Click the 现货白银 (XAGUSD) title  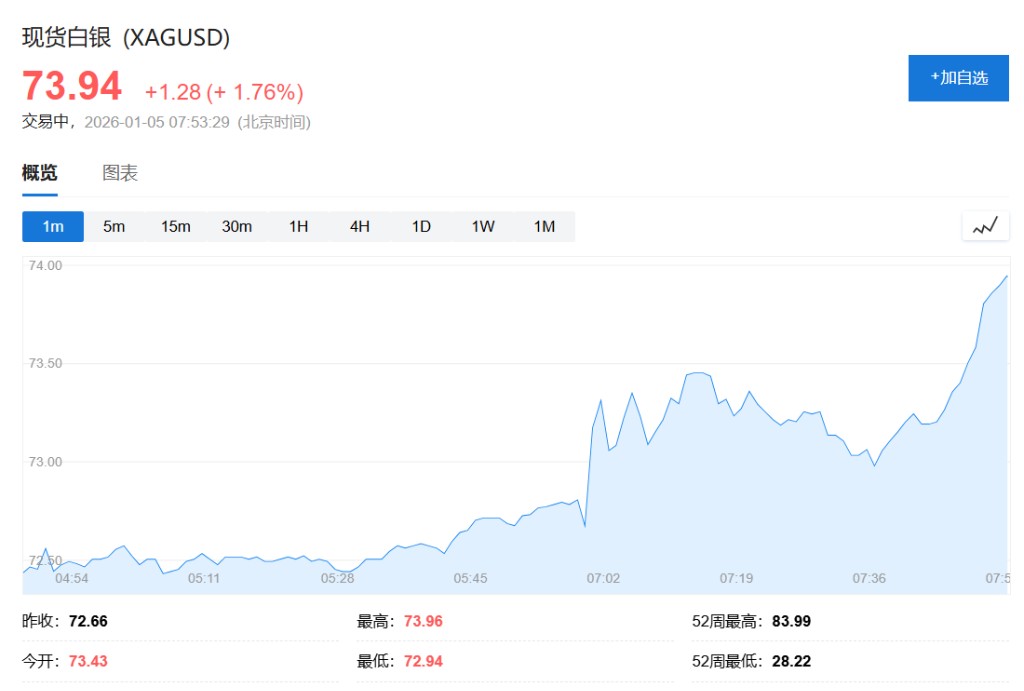(x=126, y=38)
